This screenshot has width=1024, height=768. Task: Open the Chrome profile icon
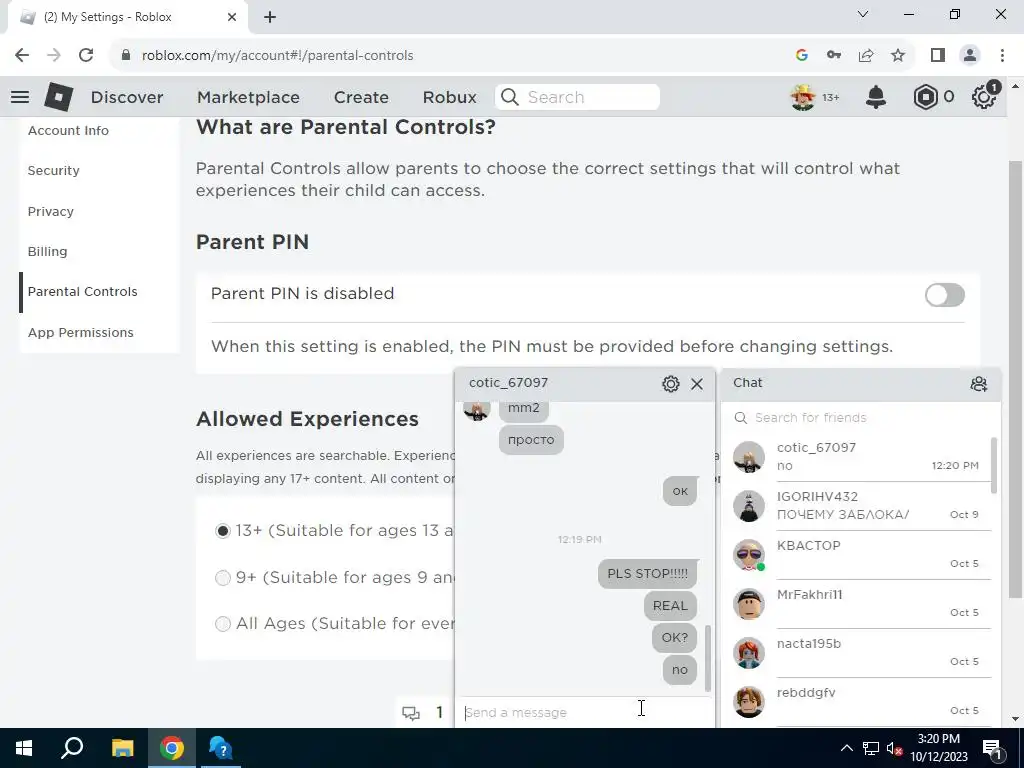(x=970, y=55)
